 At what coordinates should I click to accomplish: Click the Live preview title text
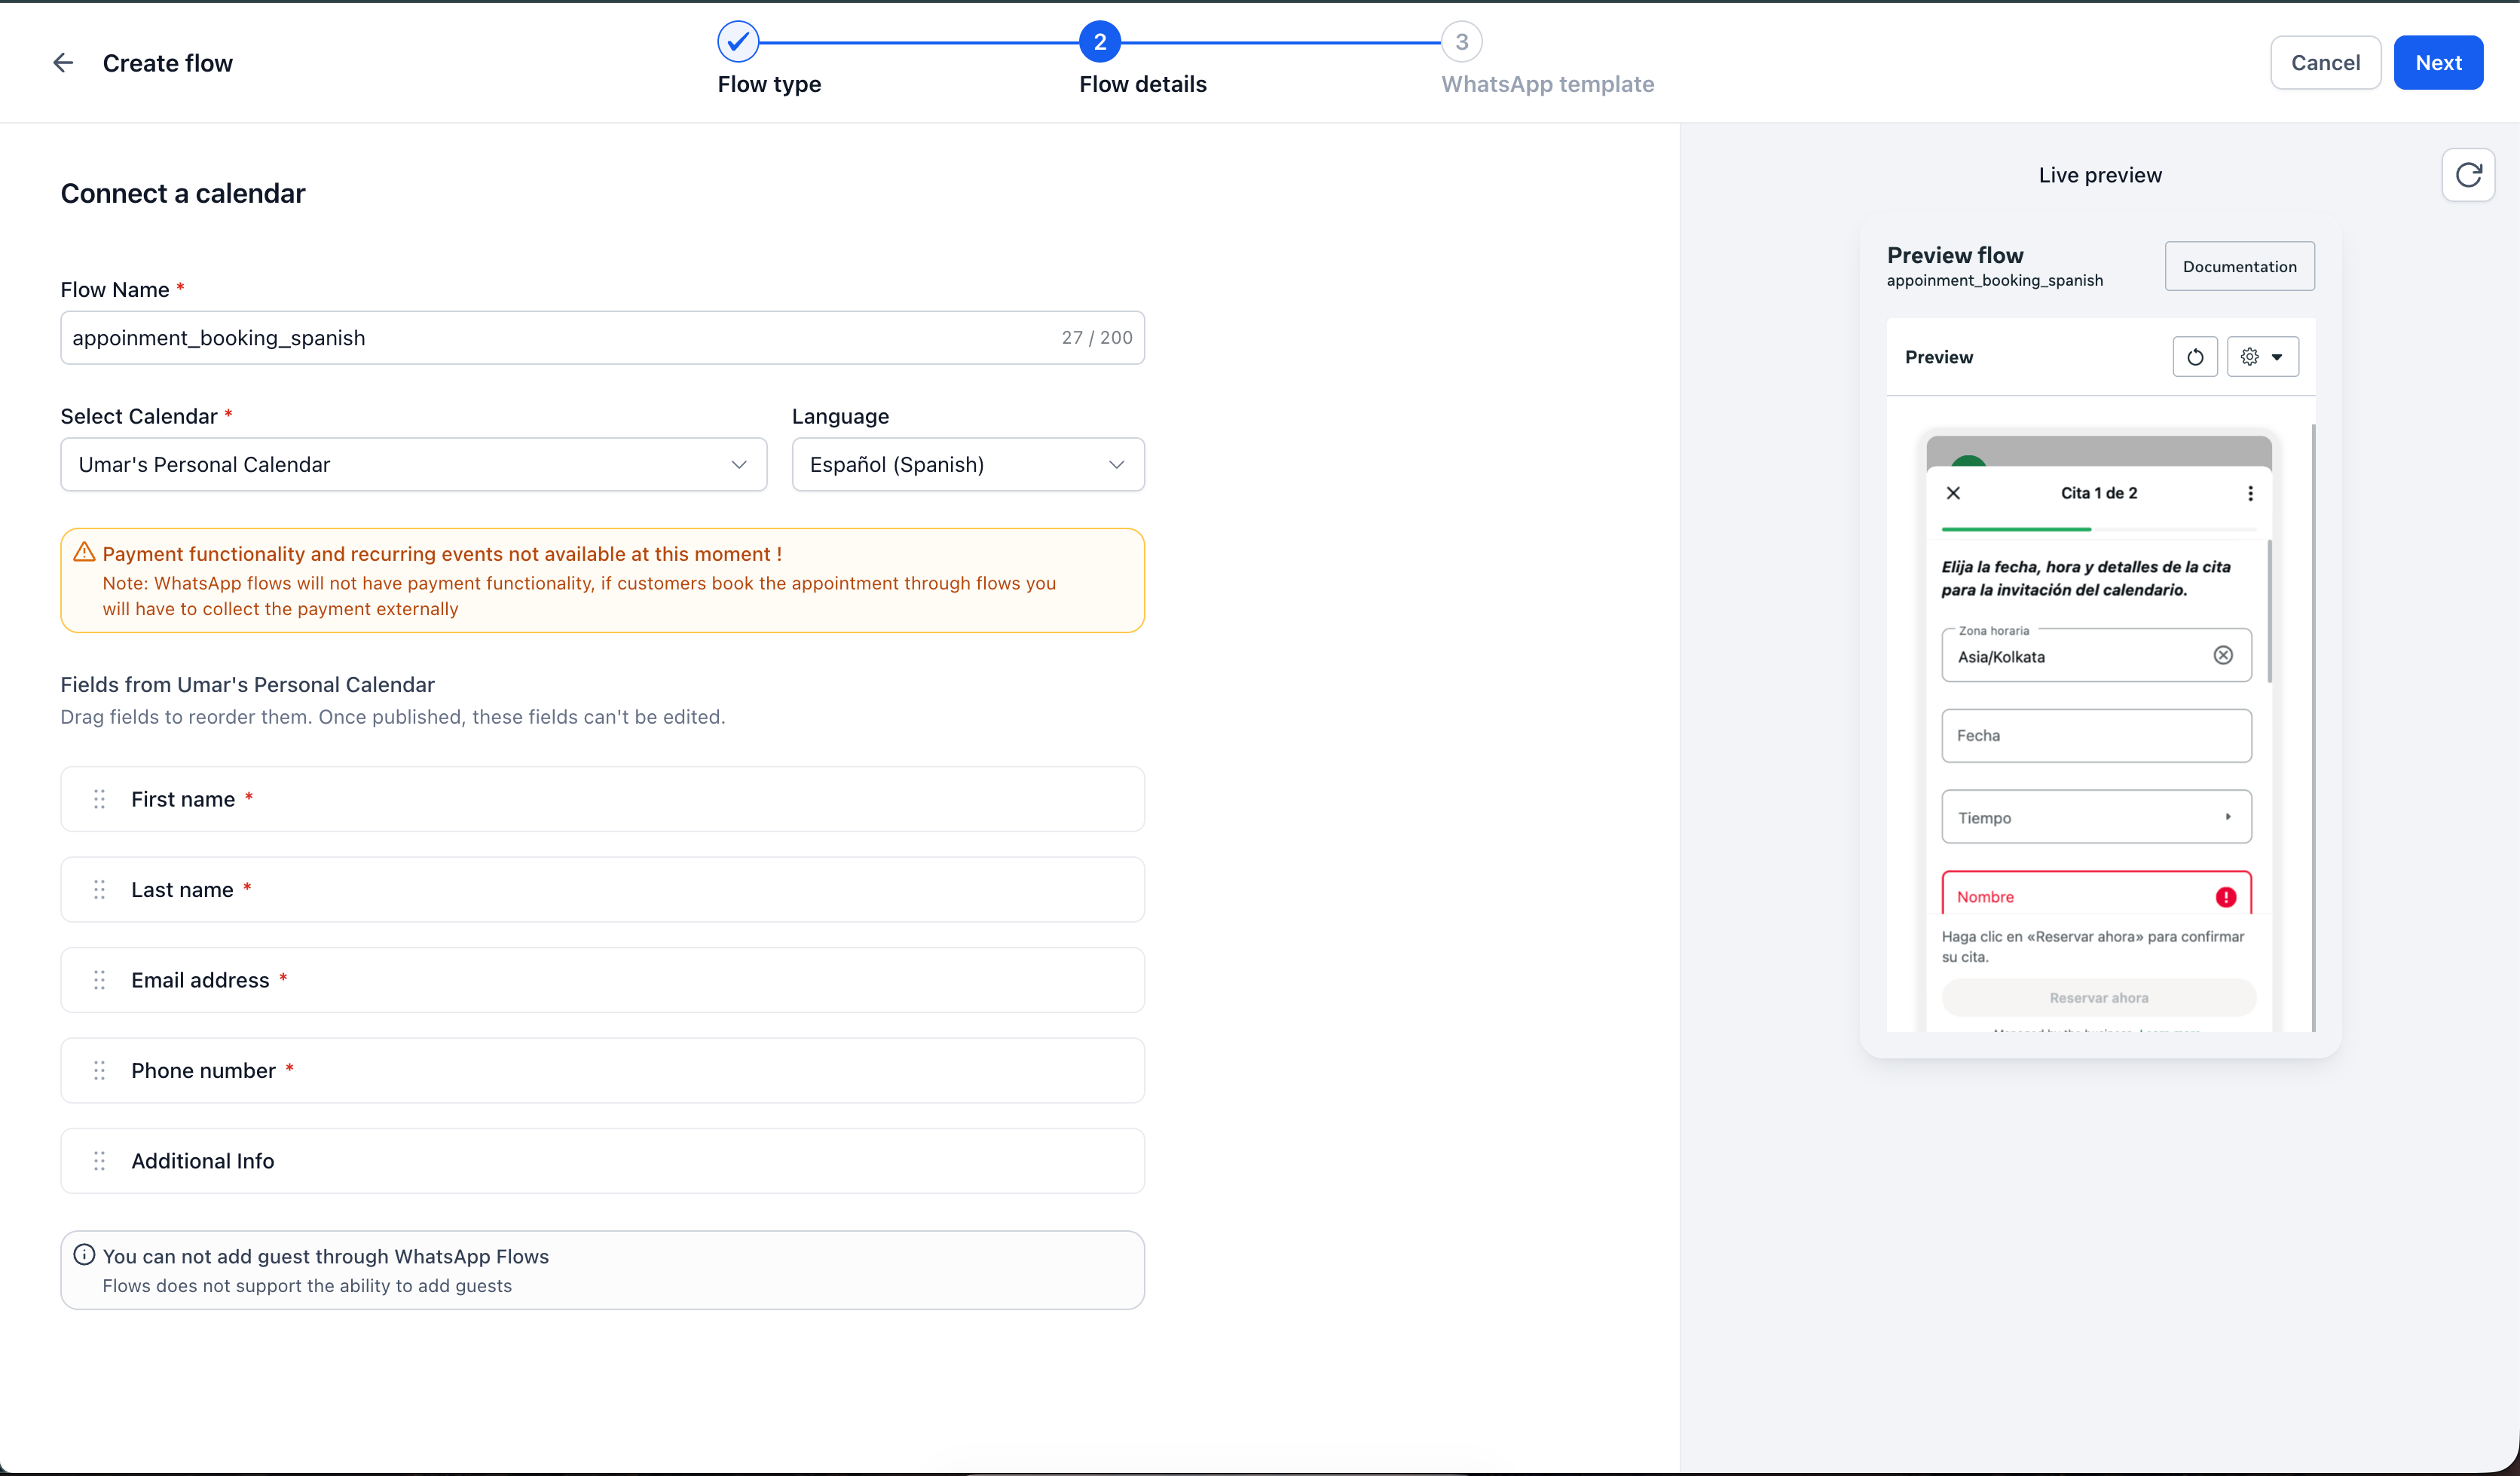pyautogui.click(x=2100, y=175)
